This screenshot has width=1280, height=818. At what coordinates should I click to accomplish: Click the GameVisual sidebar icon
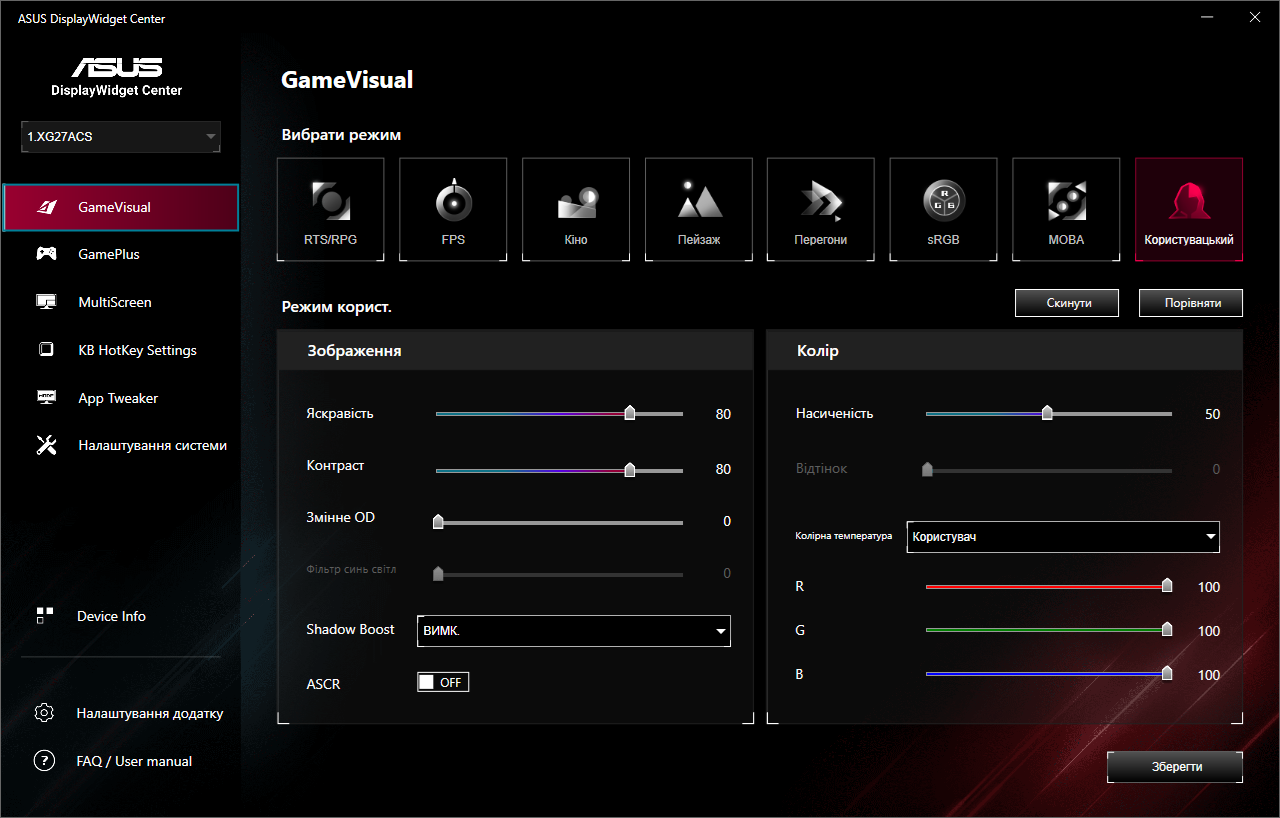(46, 208)
